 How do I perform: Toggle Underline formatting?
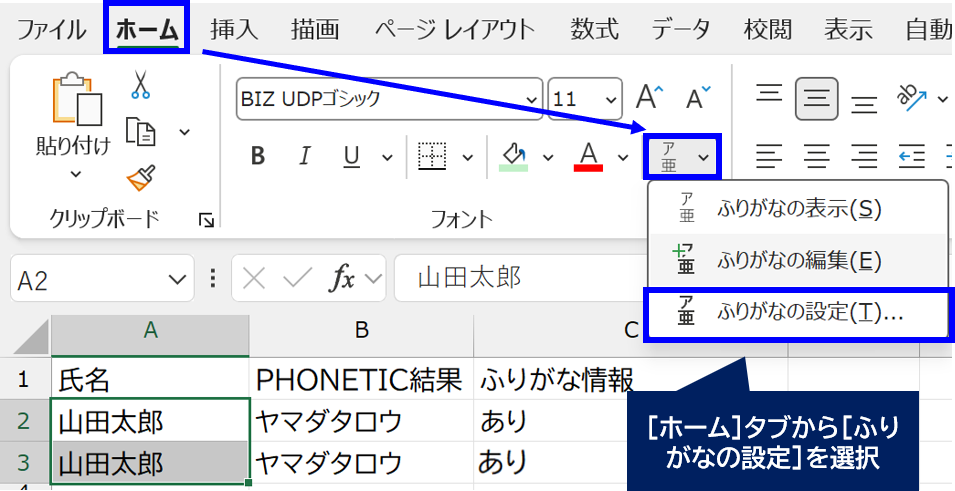pyautogui.click(x=351, y=157)
